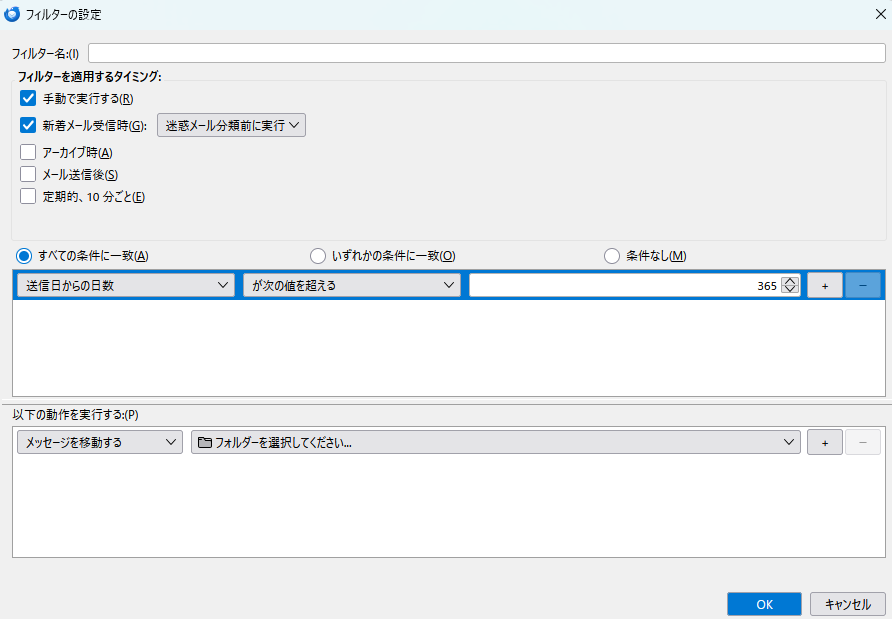The image size is (892, 619).
Task: Enable the メール送信後 checkbox
Action: [28, 173]
